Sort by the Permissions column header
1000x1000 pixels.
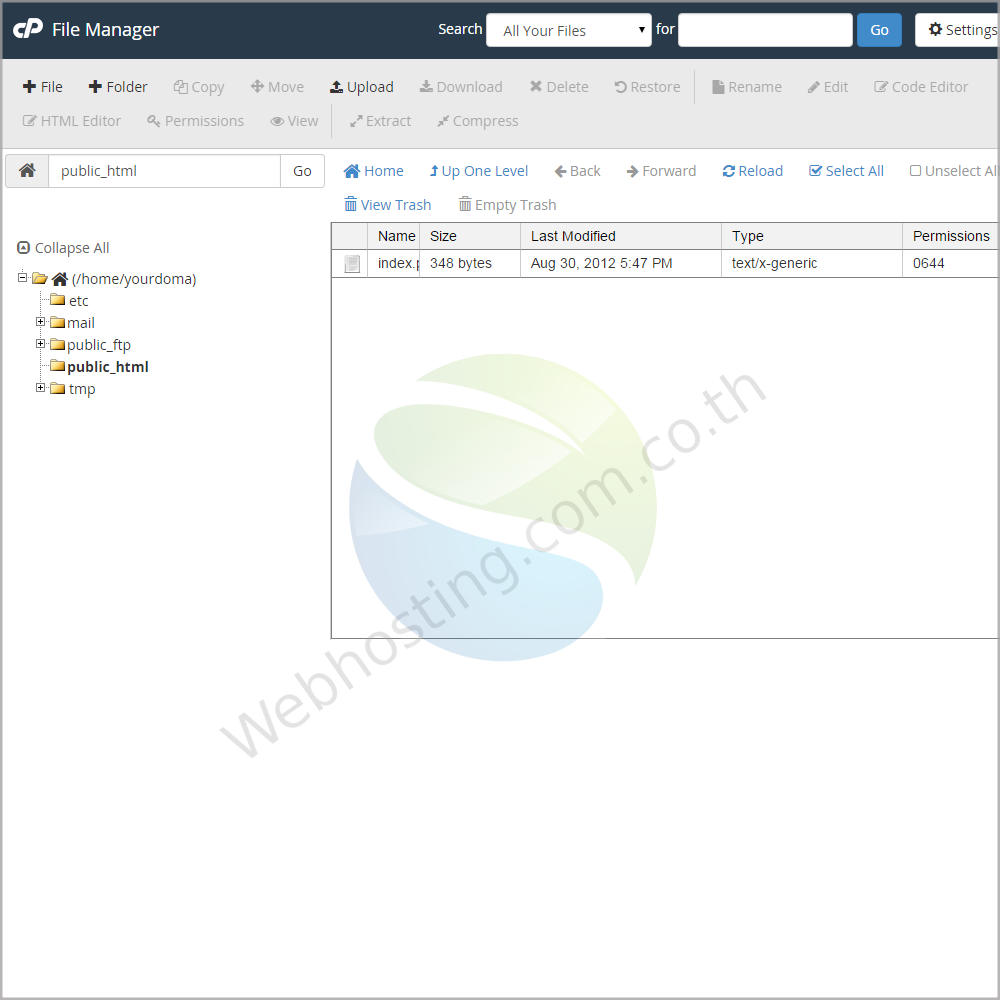pyautogui.click(x=951, y=236)
